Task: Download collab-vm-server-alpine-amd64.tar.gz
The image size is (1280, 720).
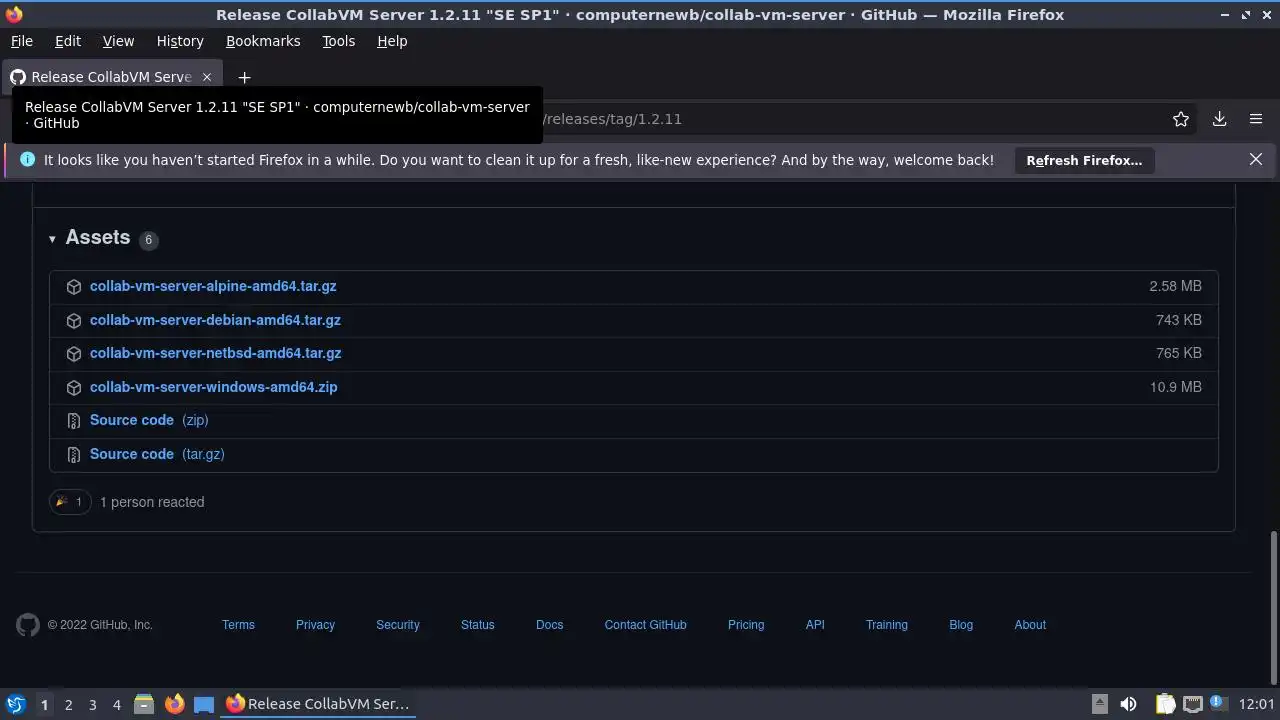Action: 213,286
